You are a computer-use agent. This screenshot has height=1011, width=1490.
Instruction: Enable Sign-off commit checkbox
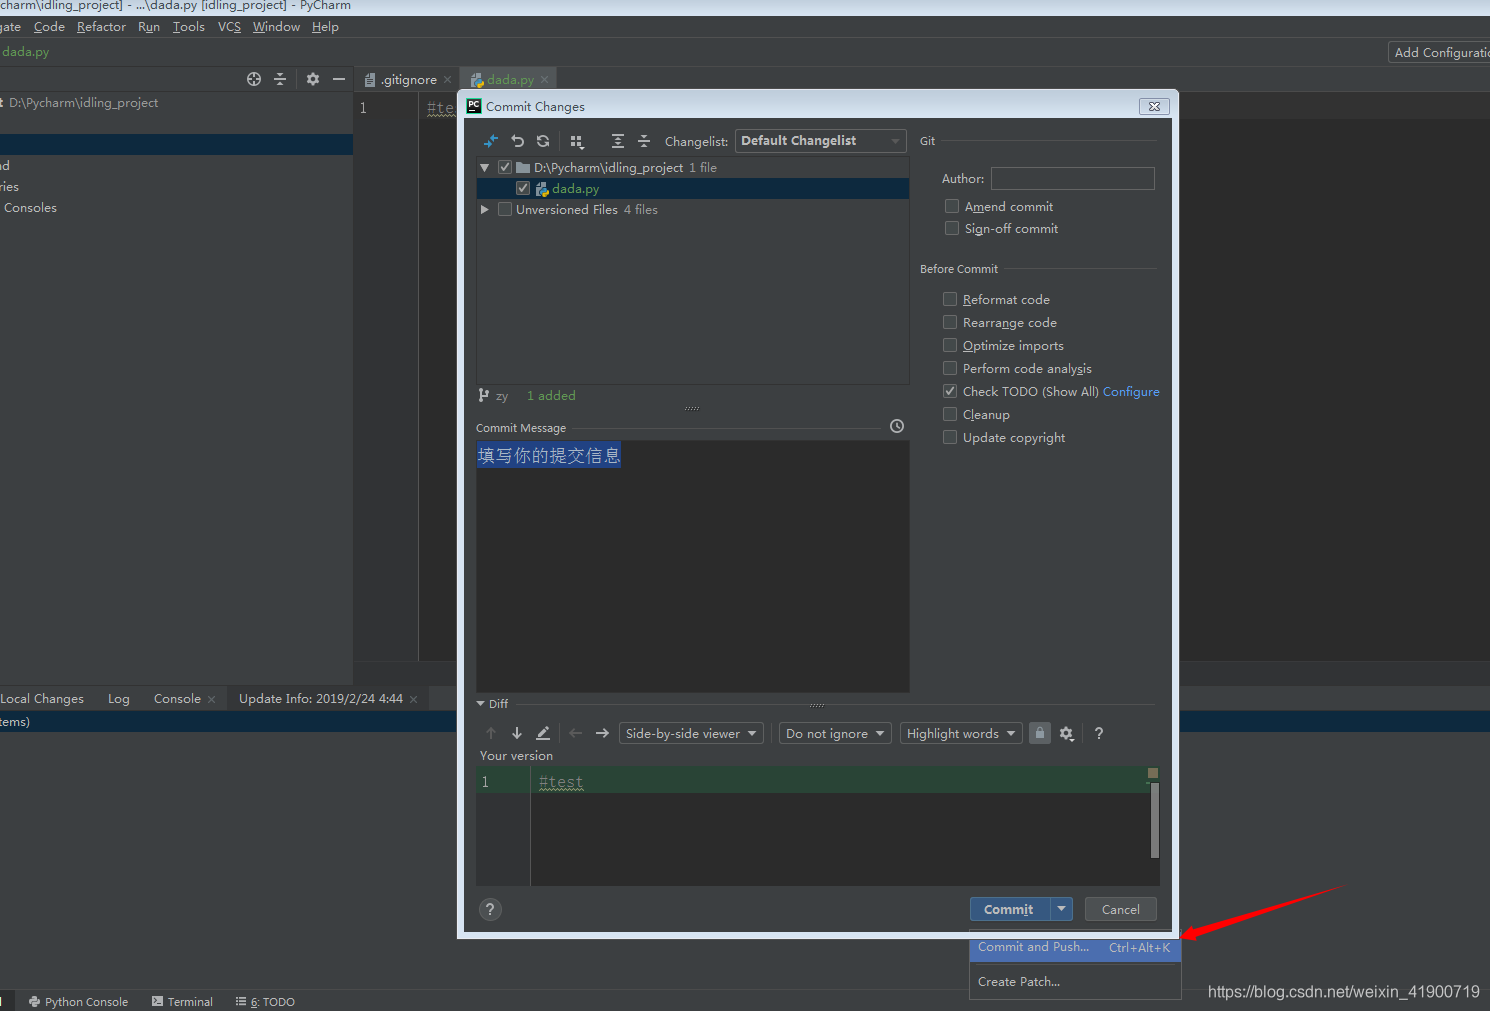click(x=952, y=228)
